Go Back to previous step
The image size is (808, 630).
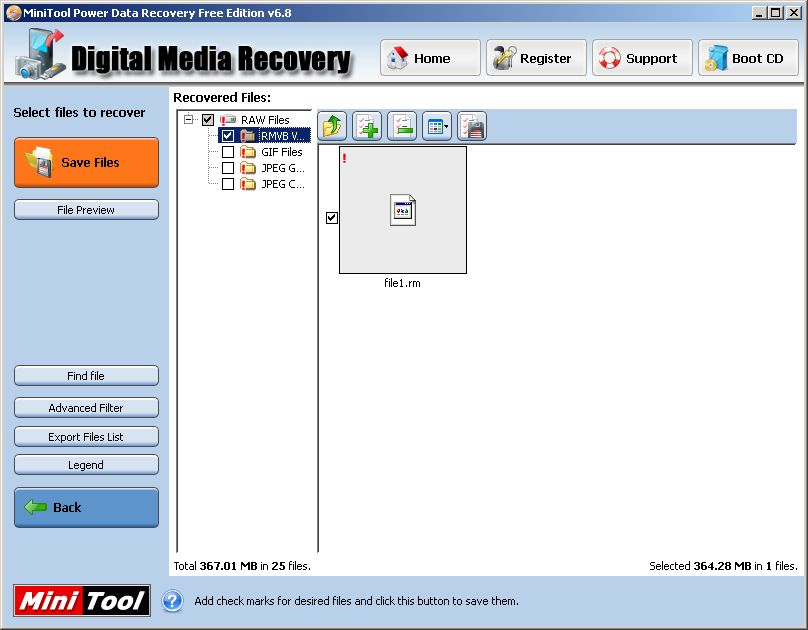click(86, 507)
